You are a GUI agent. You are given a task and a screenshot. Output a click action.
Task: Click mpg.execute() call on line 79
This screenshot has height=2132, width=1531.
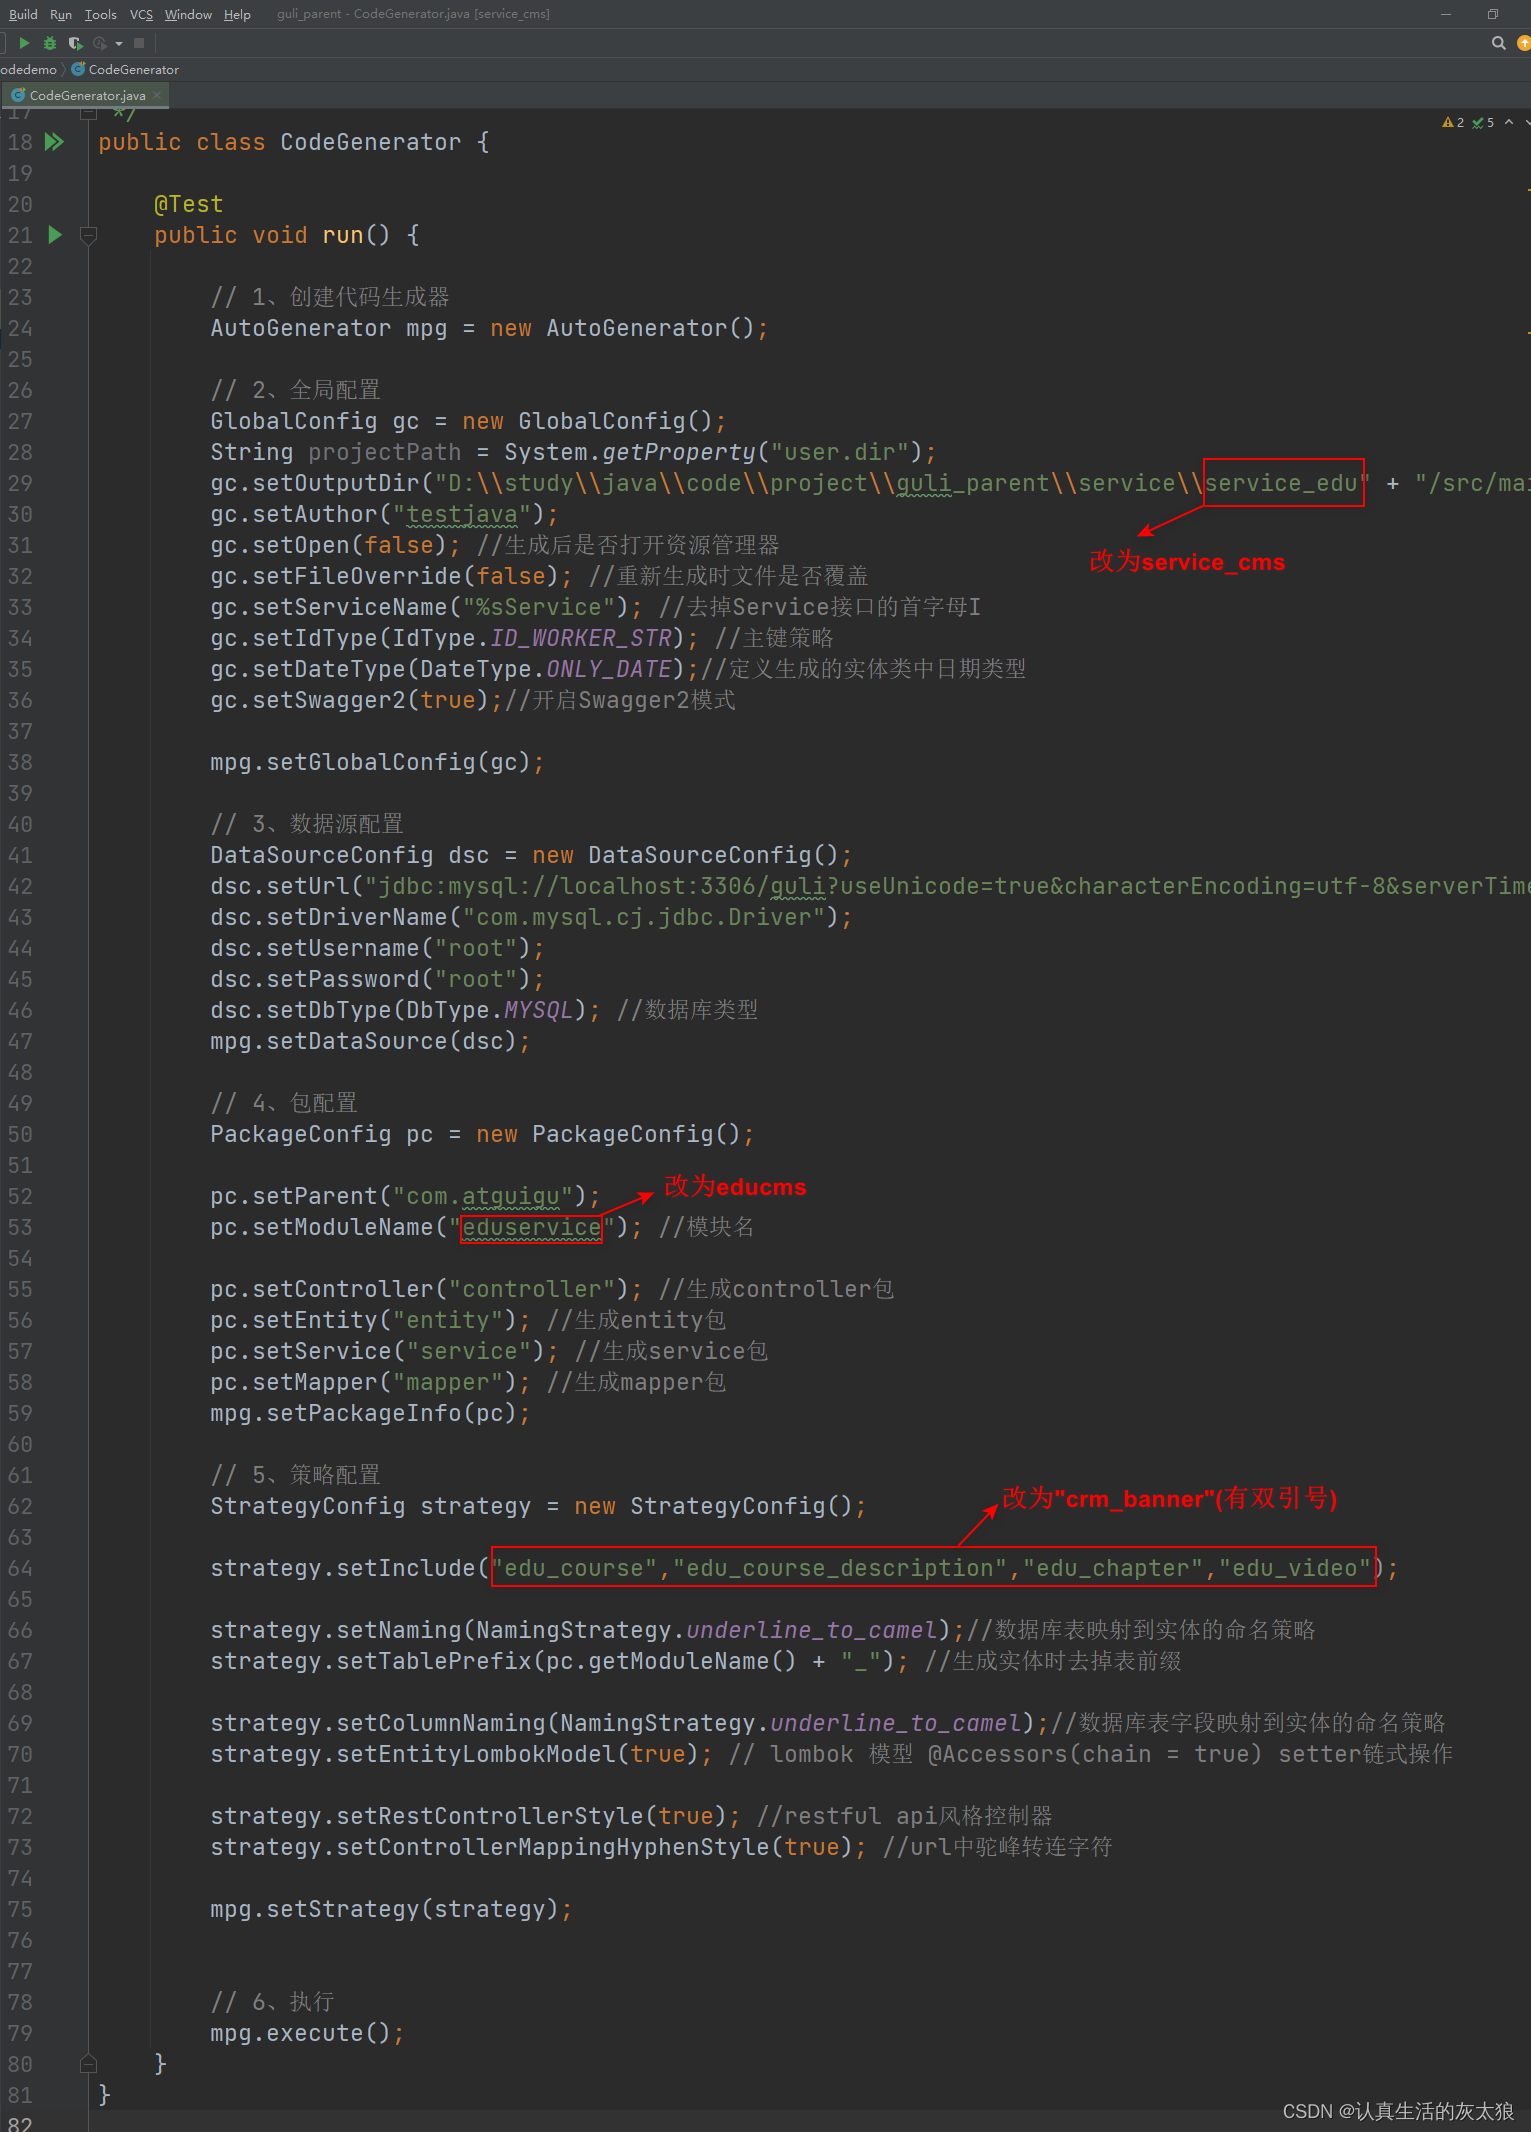pos(300,2033)
